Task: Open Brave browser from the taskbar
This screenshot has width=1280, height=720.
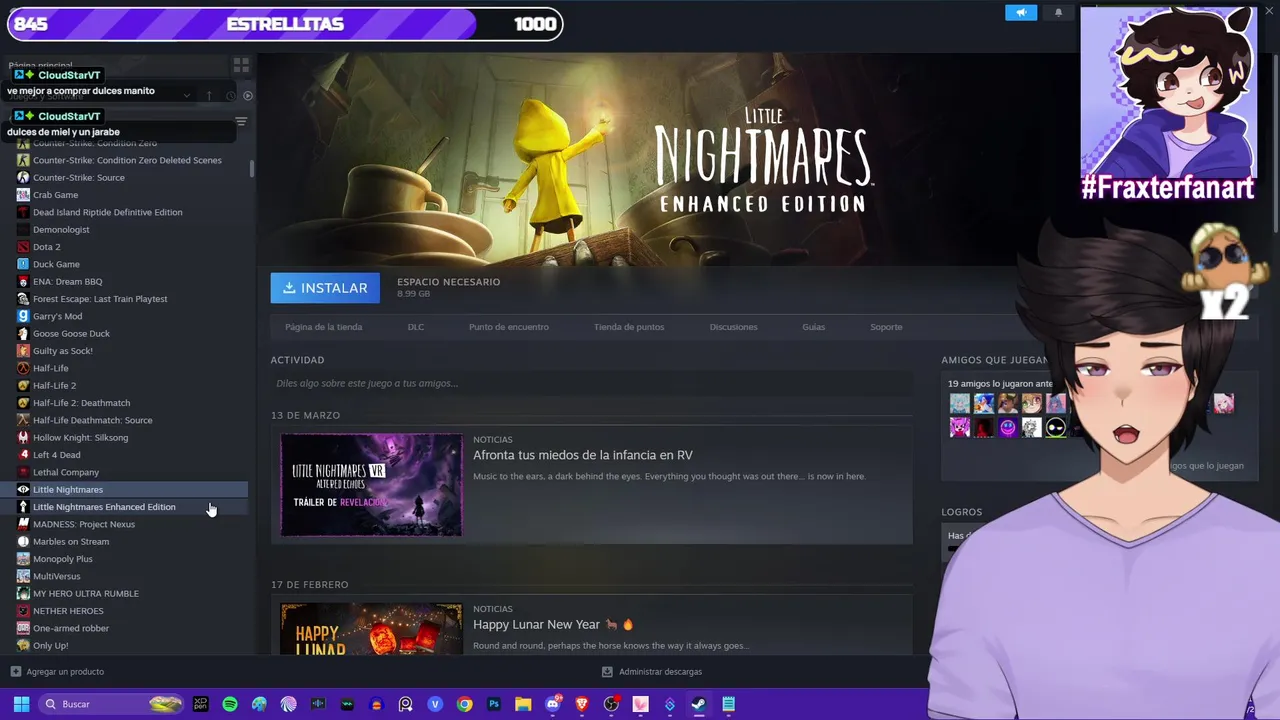Action: coord(582,704)
